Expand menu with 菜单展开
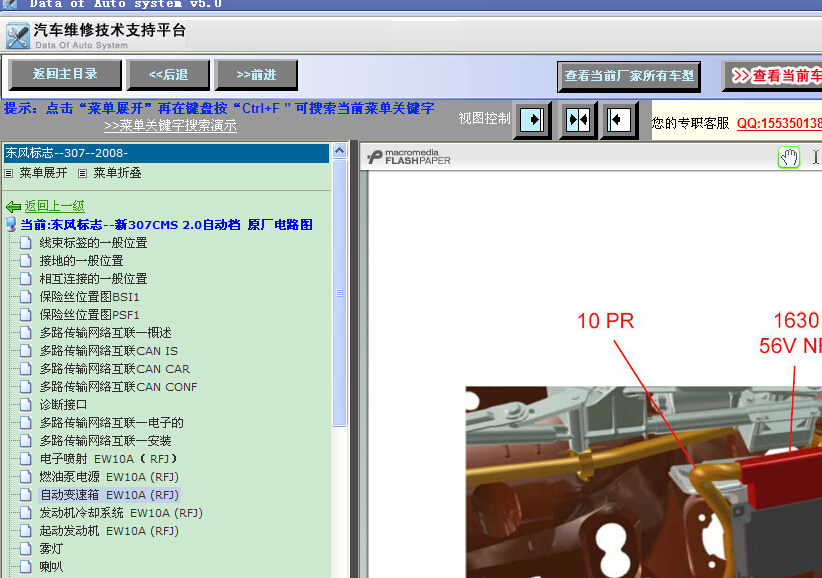This screenshot has width=822, height=578. coord(44,173)
